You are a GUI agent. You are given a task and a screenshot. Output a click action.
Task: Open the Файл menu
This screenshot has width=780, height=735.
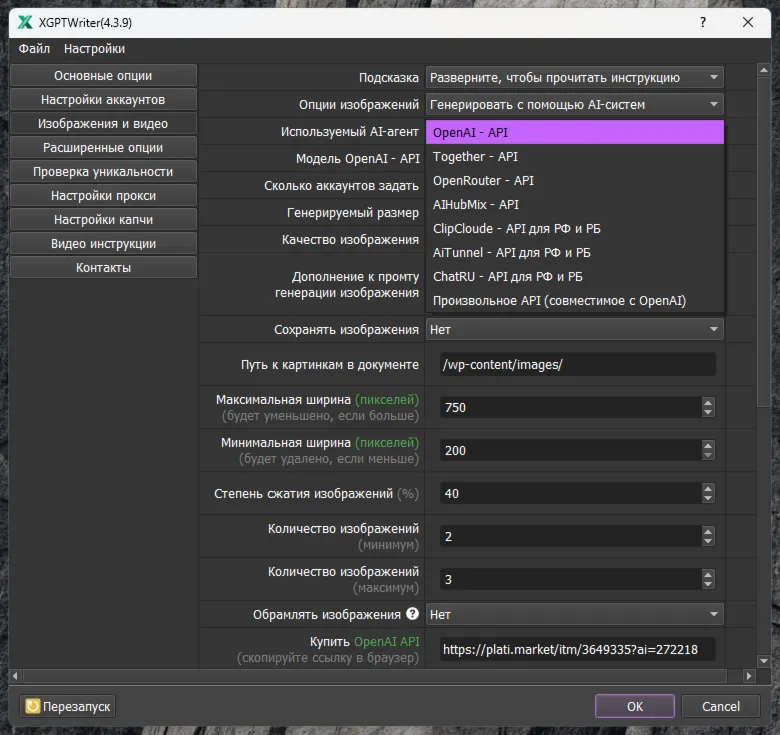pos(34,48)
